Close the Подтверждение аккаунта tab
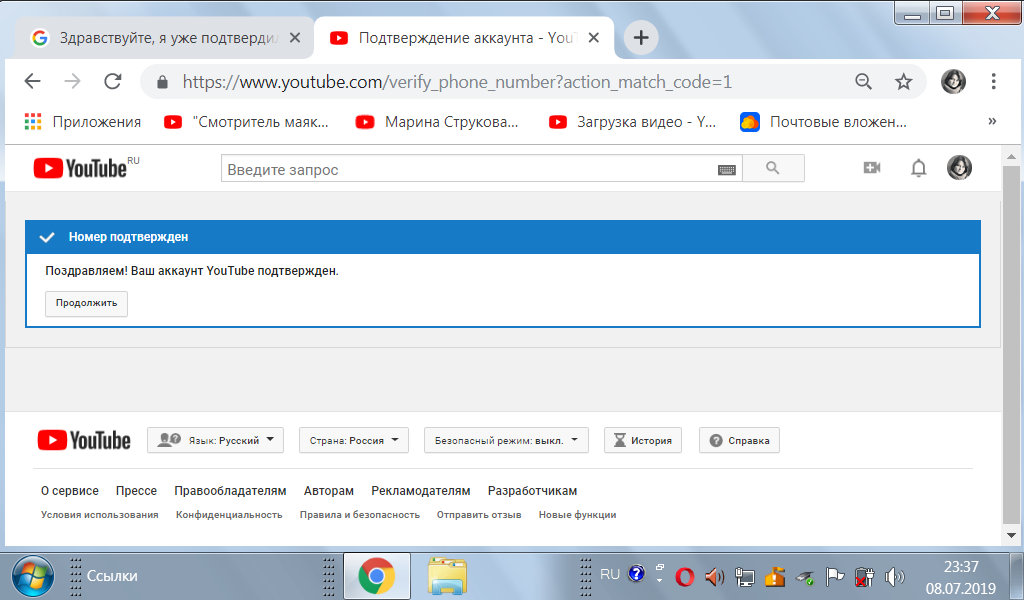The image size is (1024, 600). click(x=594, y=38)
